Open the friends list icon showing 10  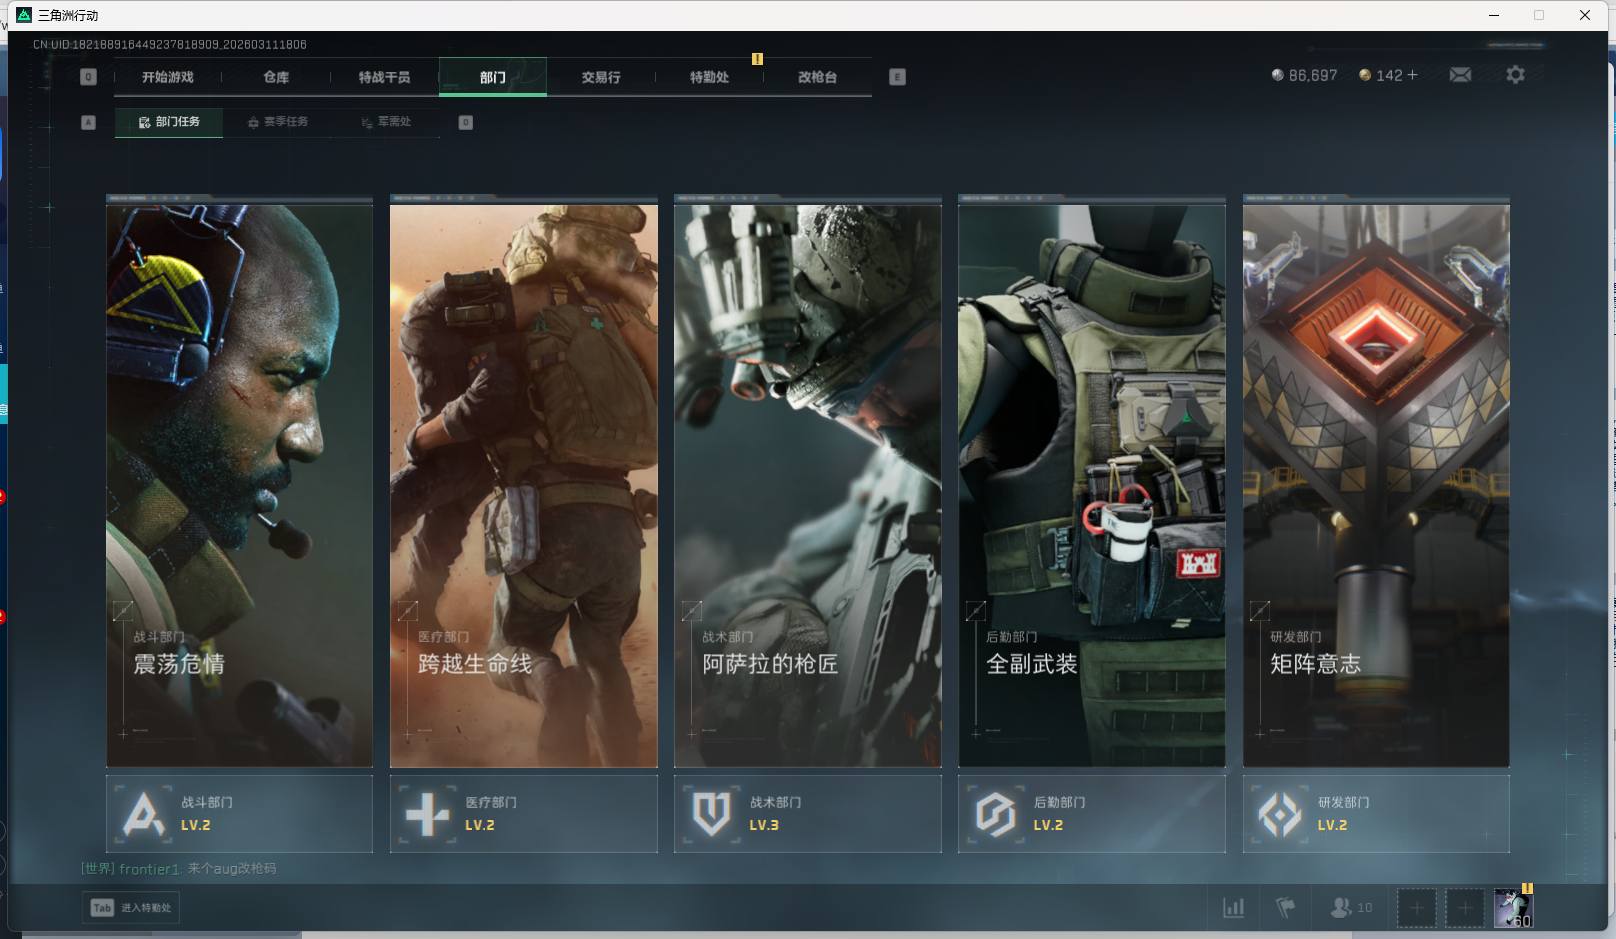1350,908
